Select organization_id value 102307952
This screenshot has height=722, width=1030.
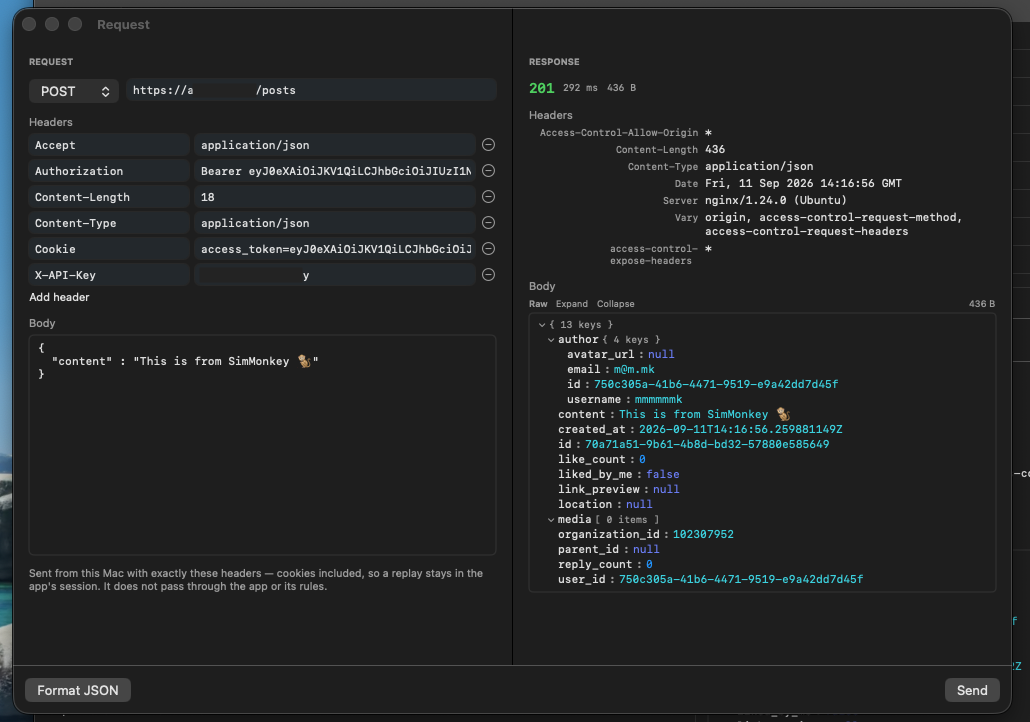[703, 535]
